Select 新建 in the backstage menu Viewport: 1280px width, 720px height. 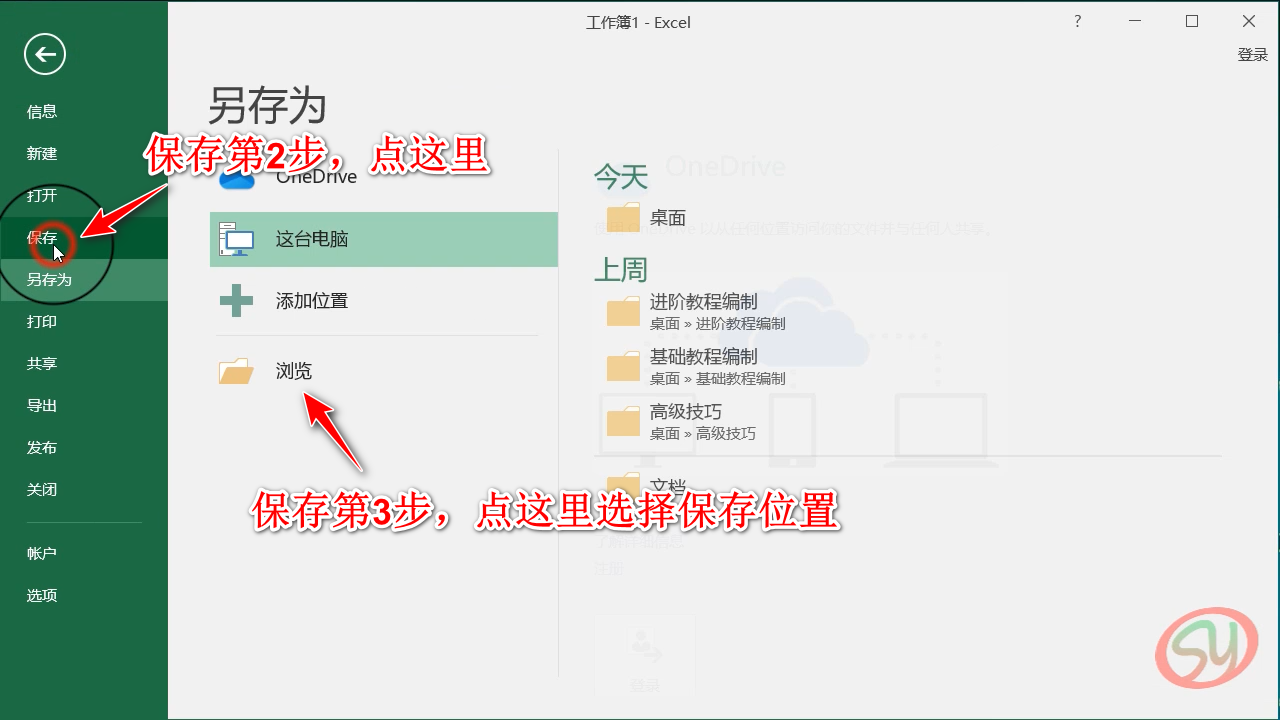tap(84, 154)
